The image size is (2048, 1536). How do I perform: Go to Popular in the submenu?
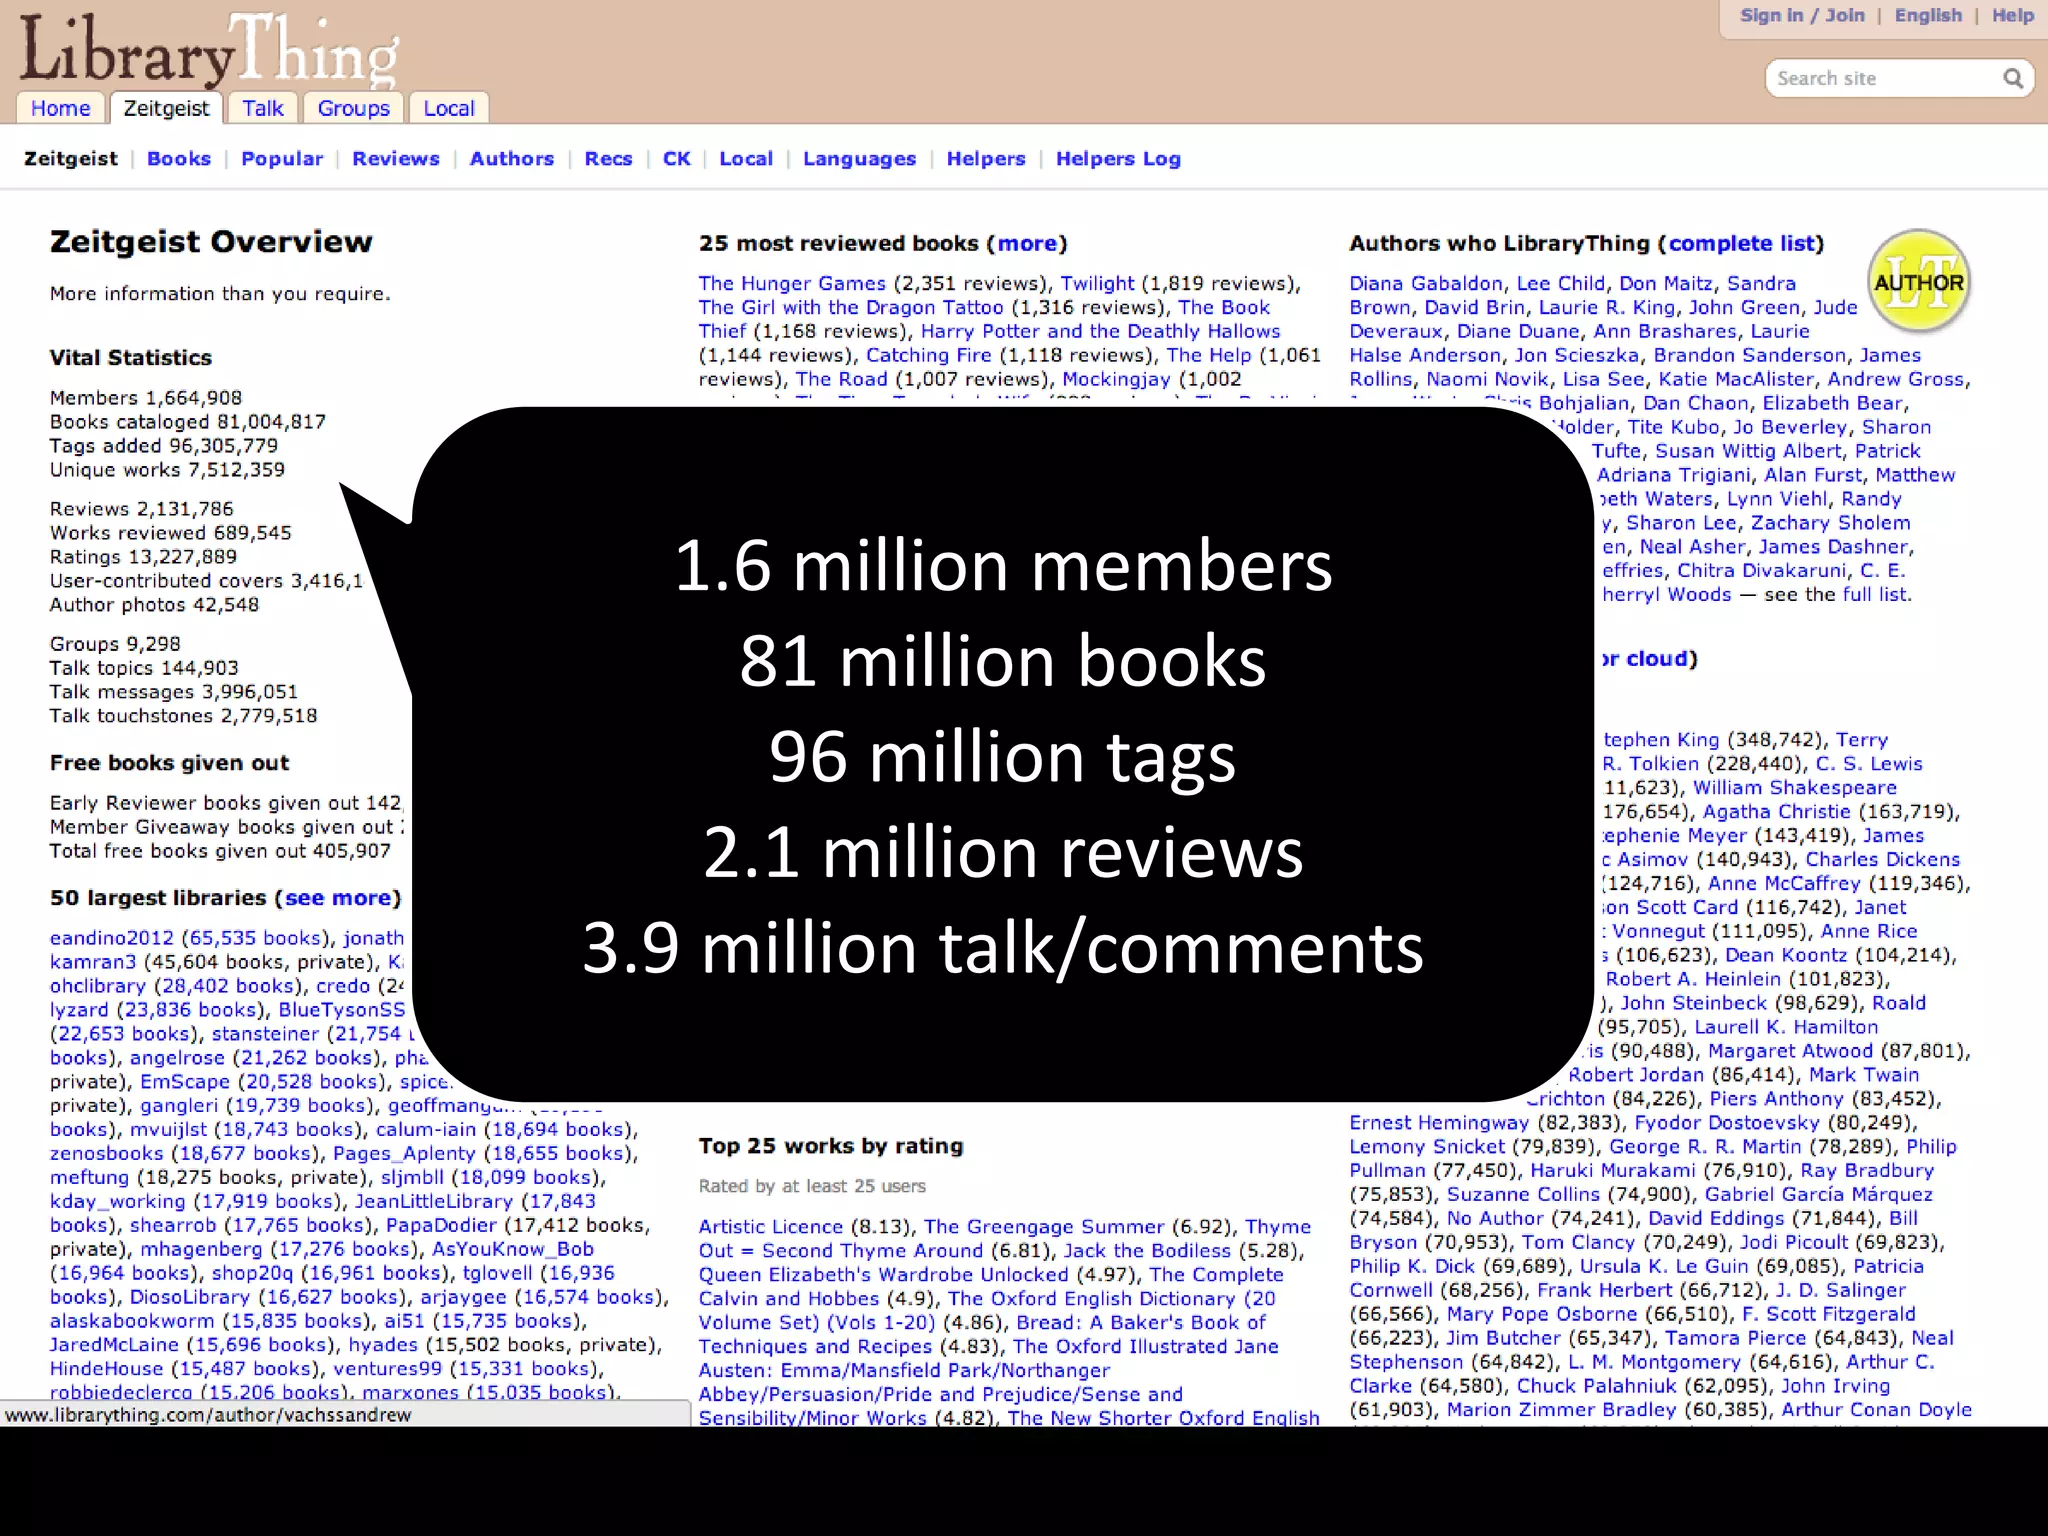pyautogui.click(x=282, y=159)
